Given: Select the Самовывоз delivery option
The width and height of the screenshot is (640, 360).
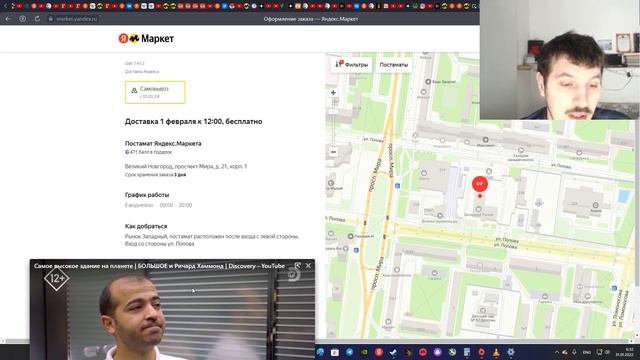Looking at the screenshot, I should tap(155, 92).
